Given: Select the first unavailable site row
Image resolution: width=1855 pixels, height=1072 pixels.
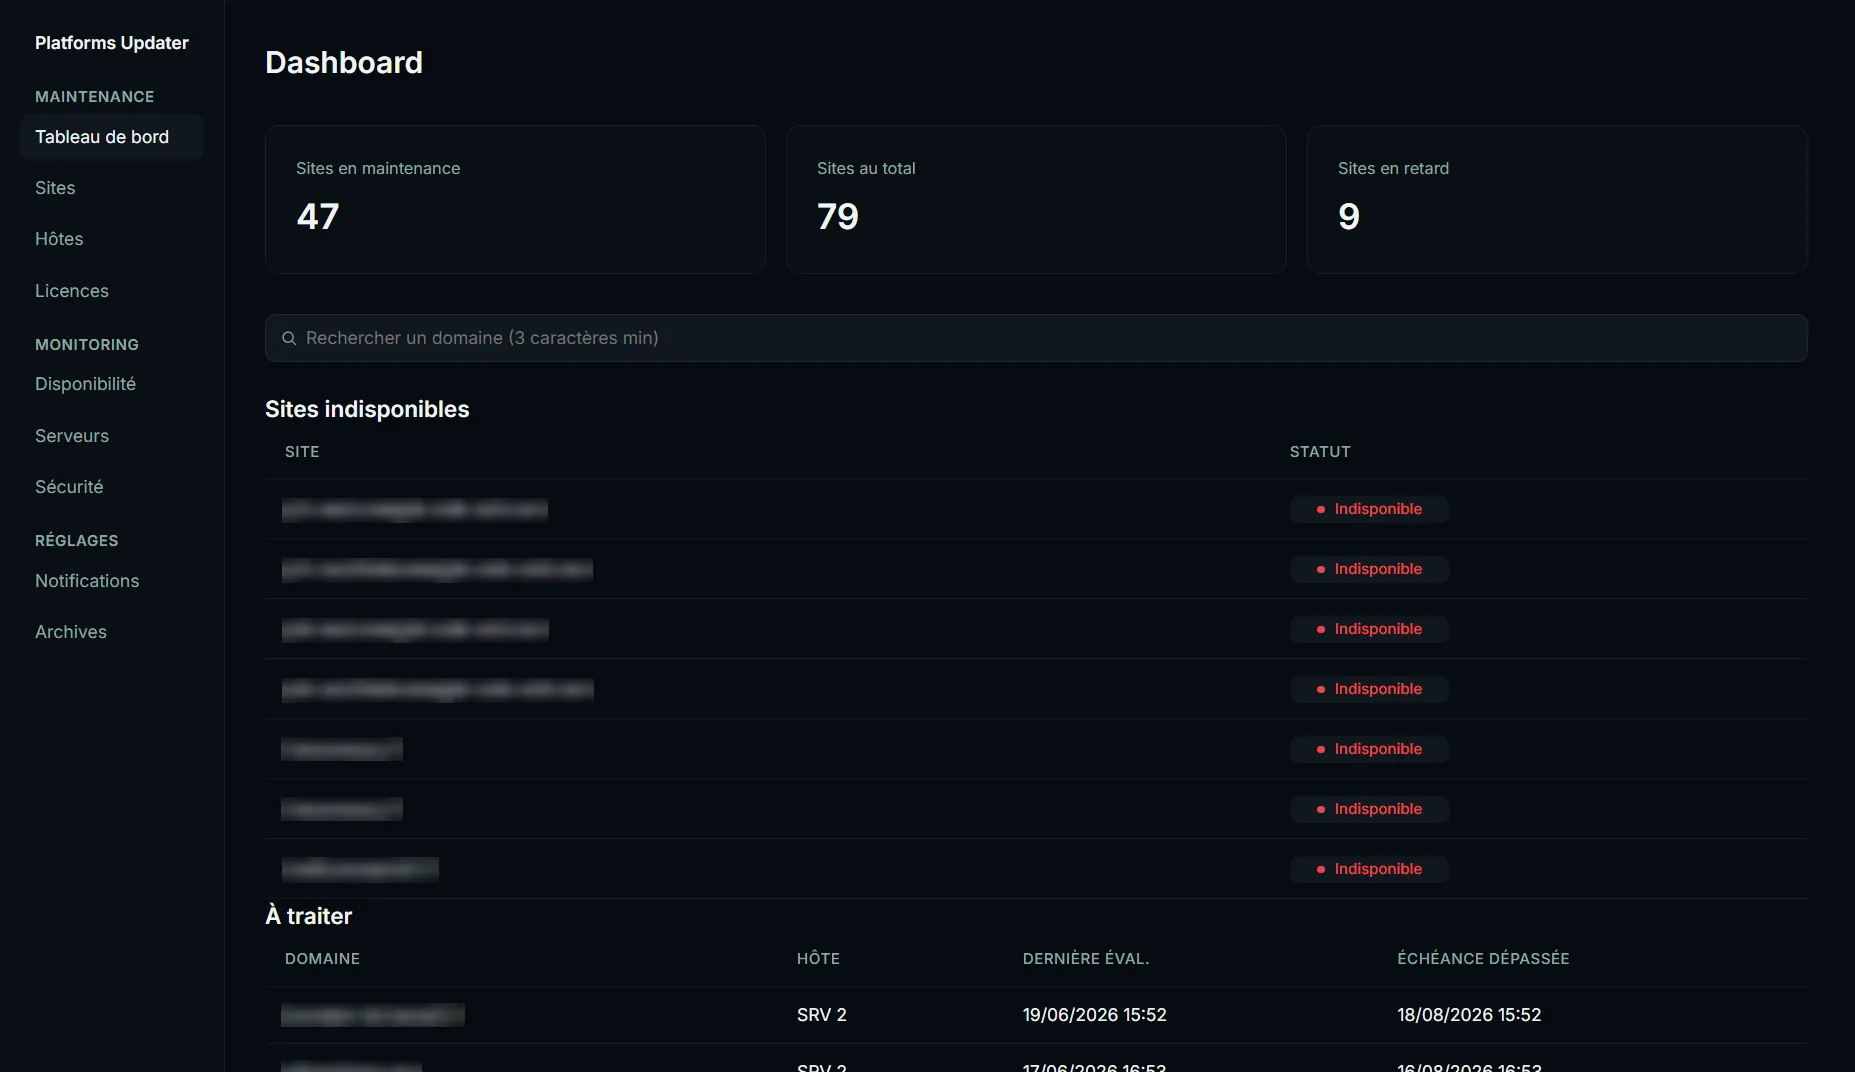Looking at the screenshot, I should (x=1036, y=509).
